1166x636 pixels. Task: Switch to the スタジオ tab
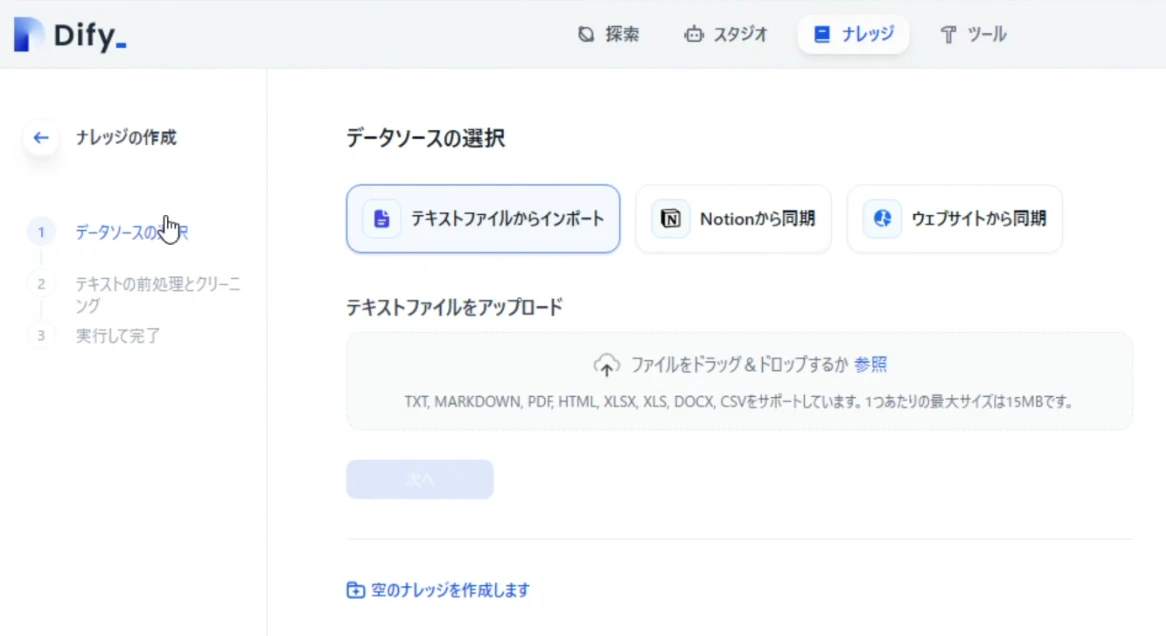pyautogui.click(x=726, y=34)
